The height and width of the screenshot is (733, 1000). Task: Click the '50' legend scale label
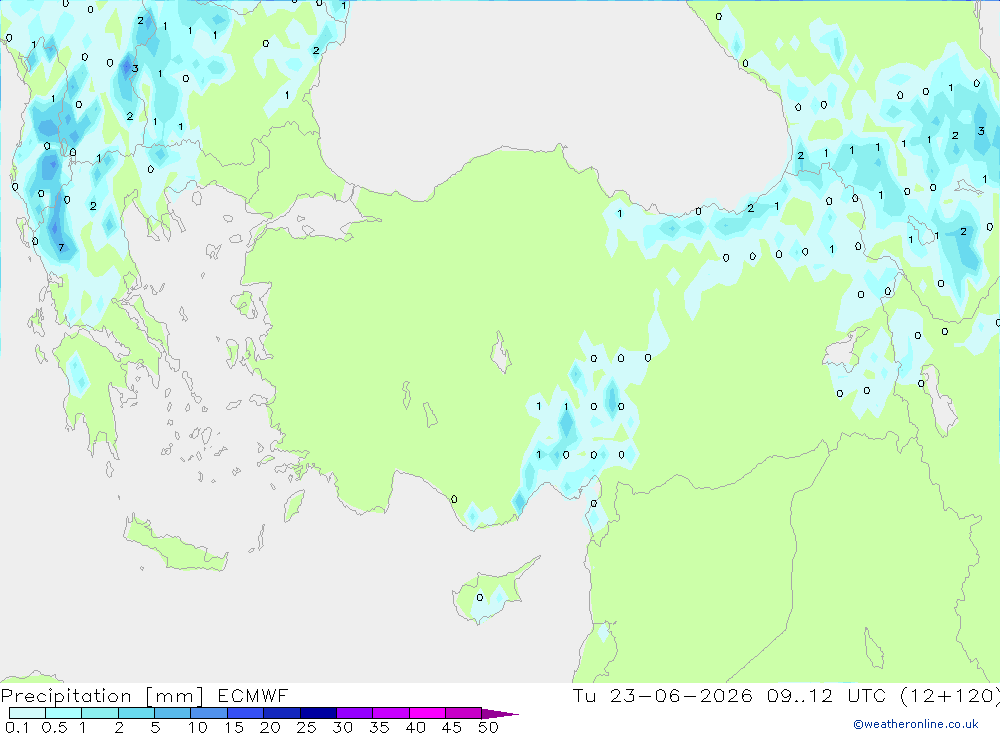488,727
